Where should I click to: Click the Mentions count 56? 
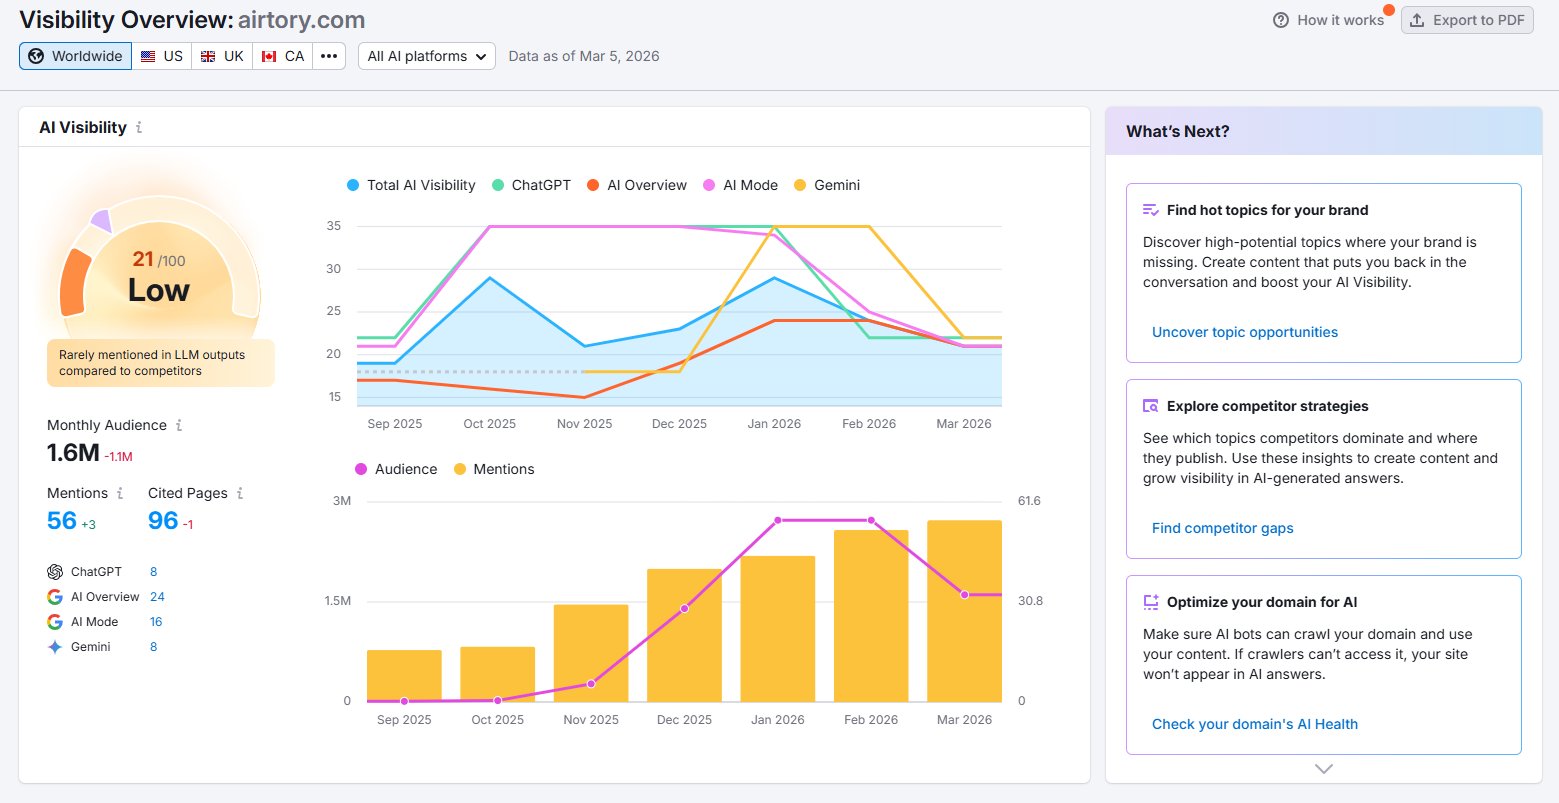tap(62, 521)
